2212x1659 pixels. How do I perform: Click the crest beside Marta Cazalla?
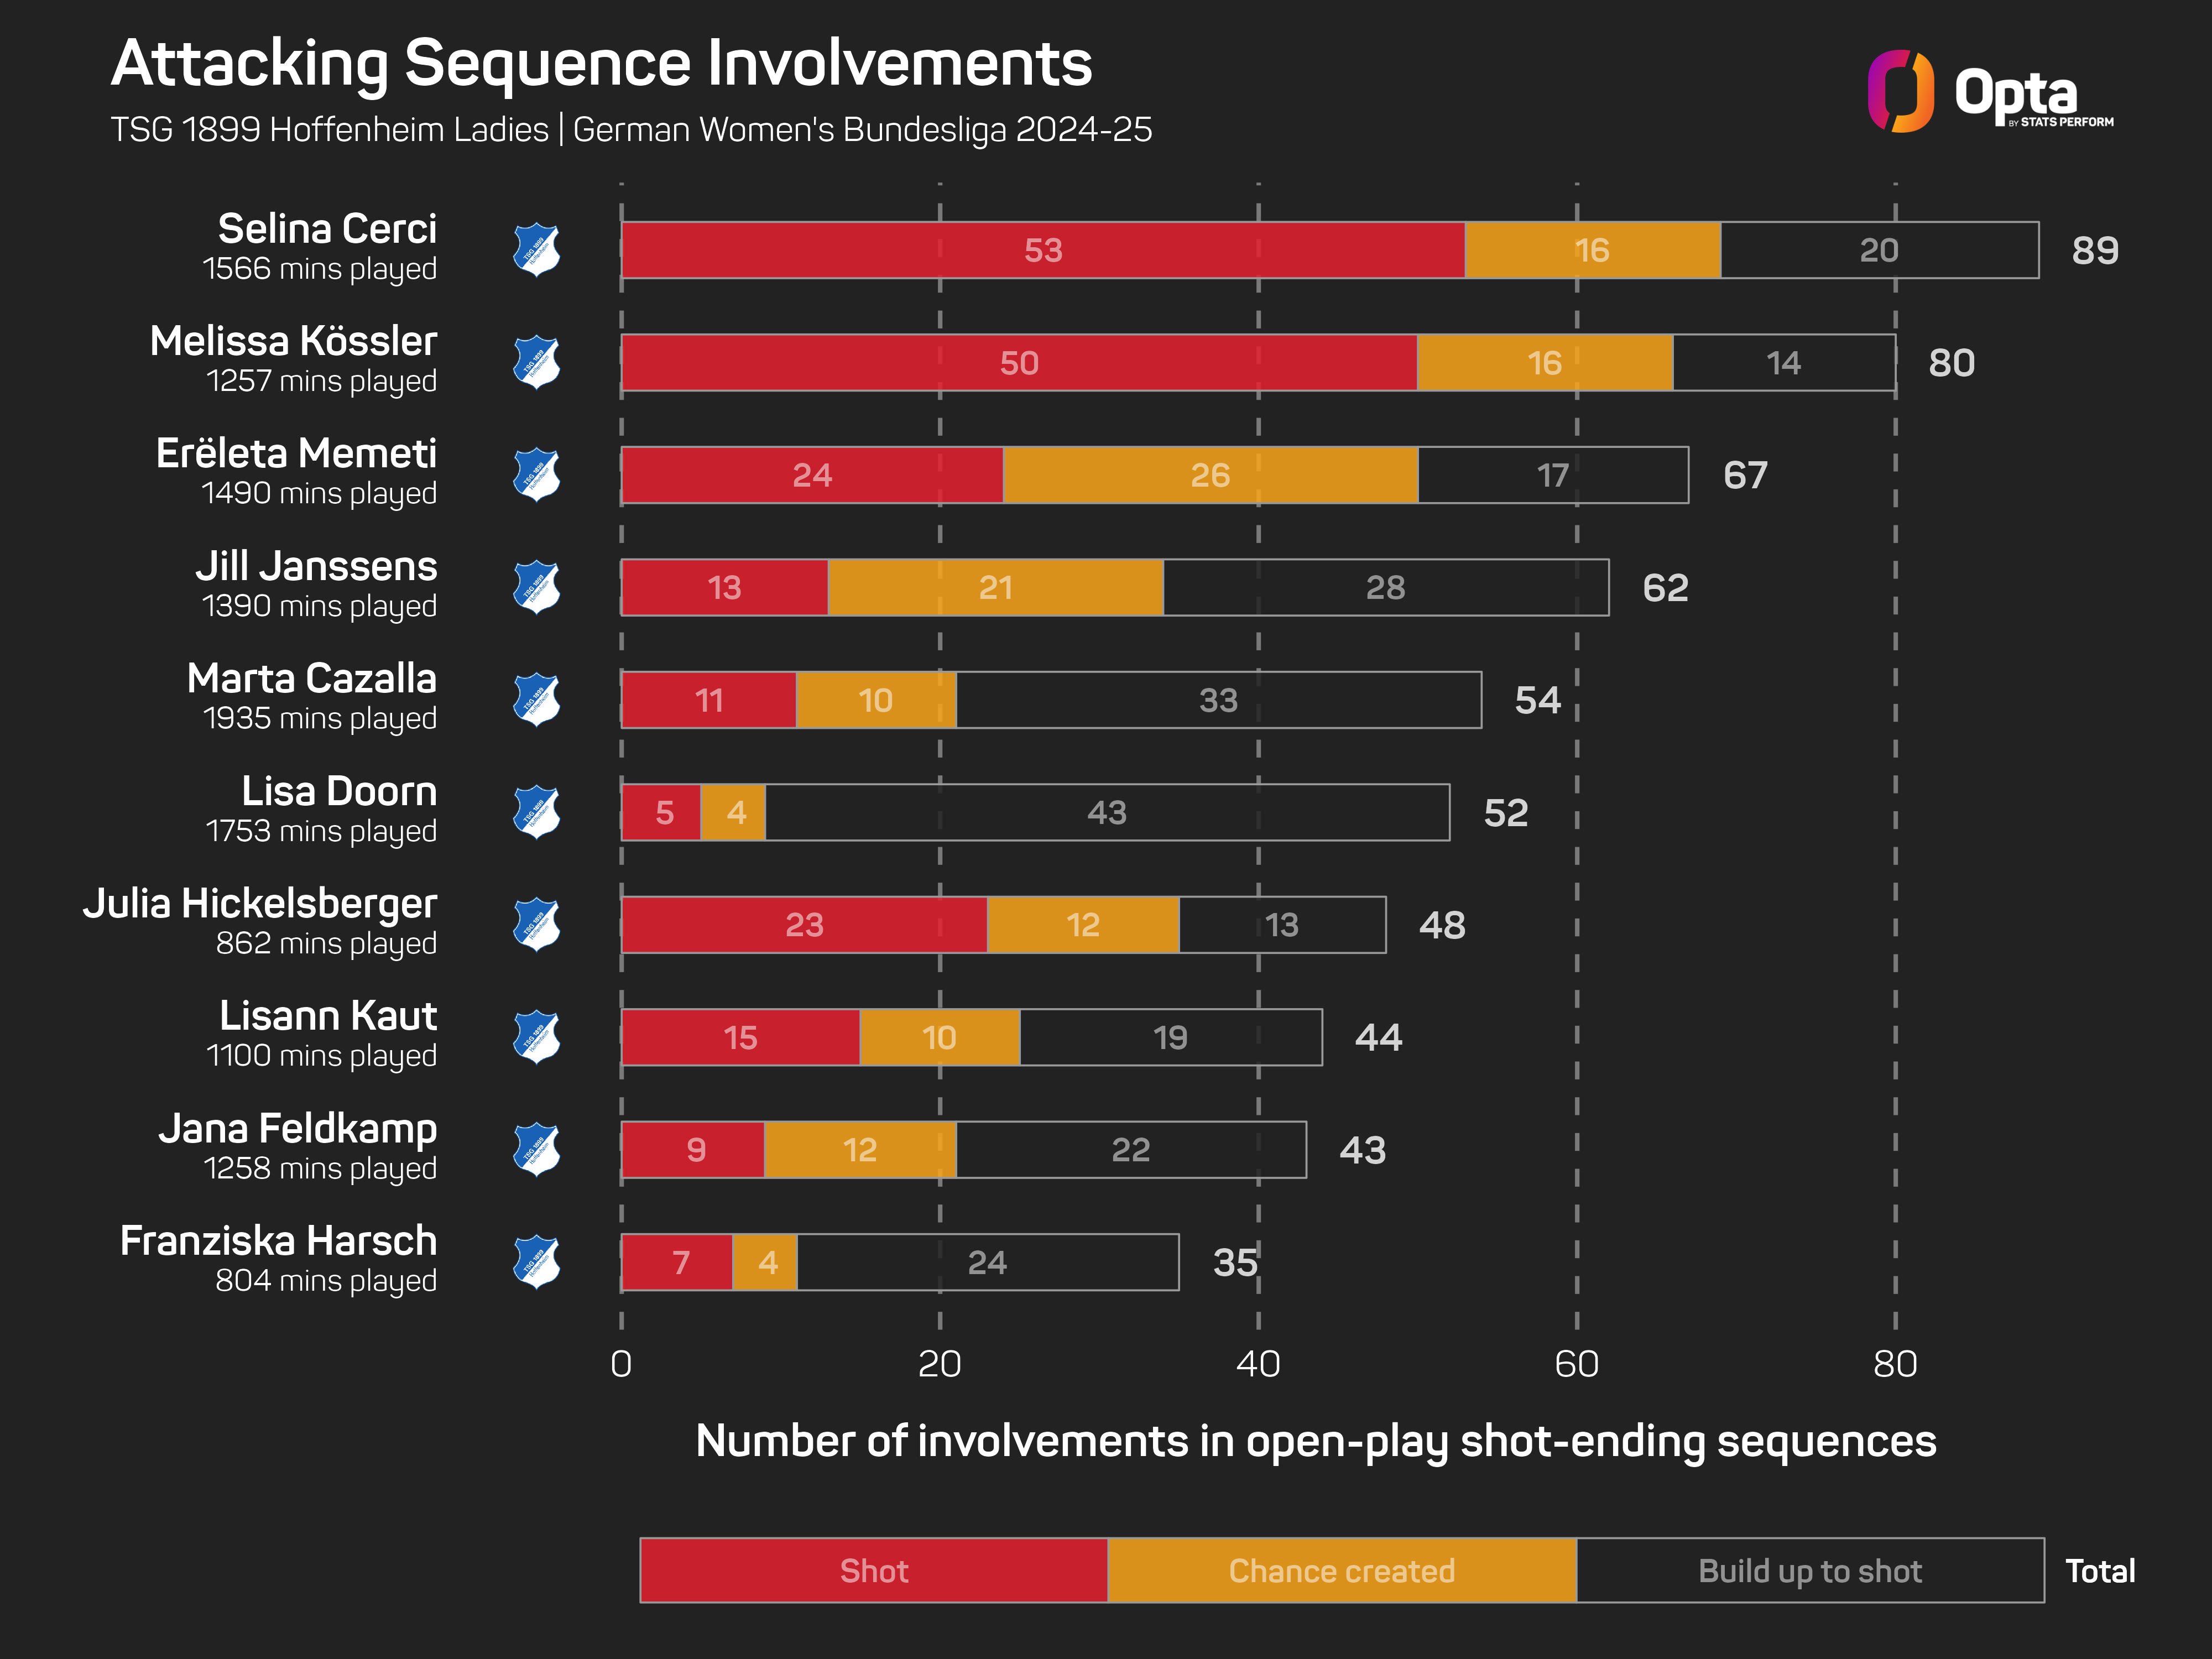click(537, 700)
